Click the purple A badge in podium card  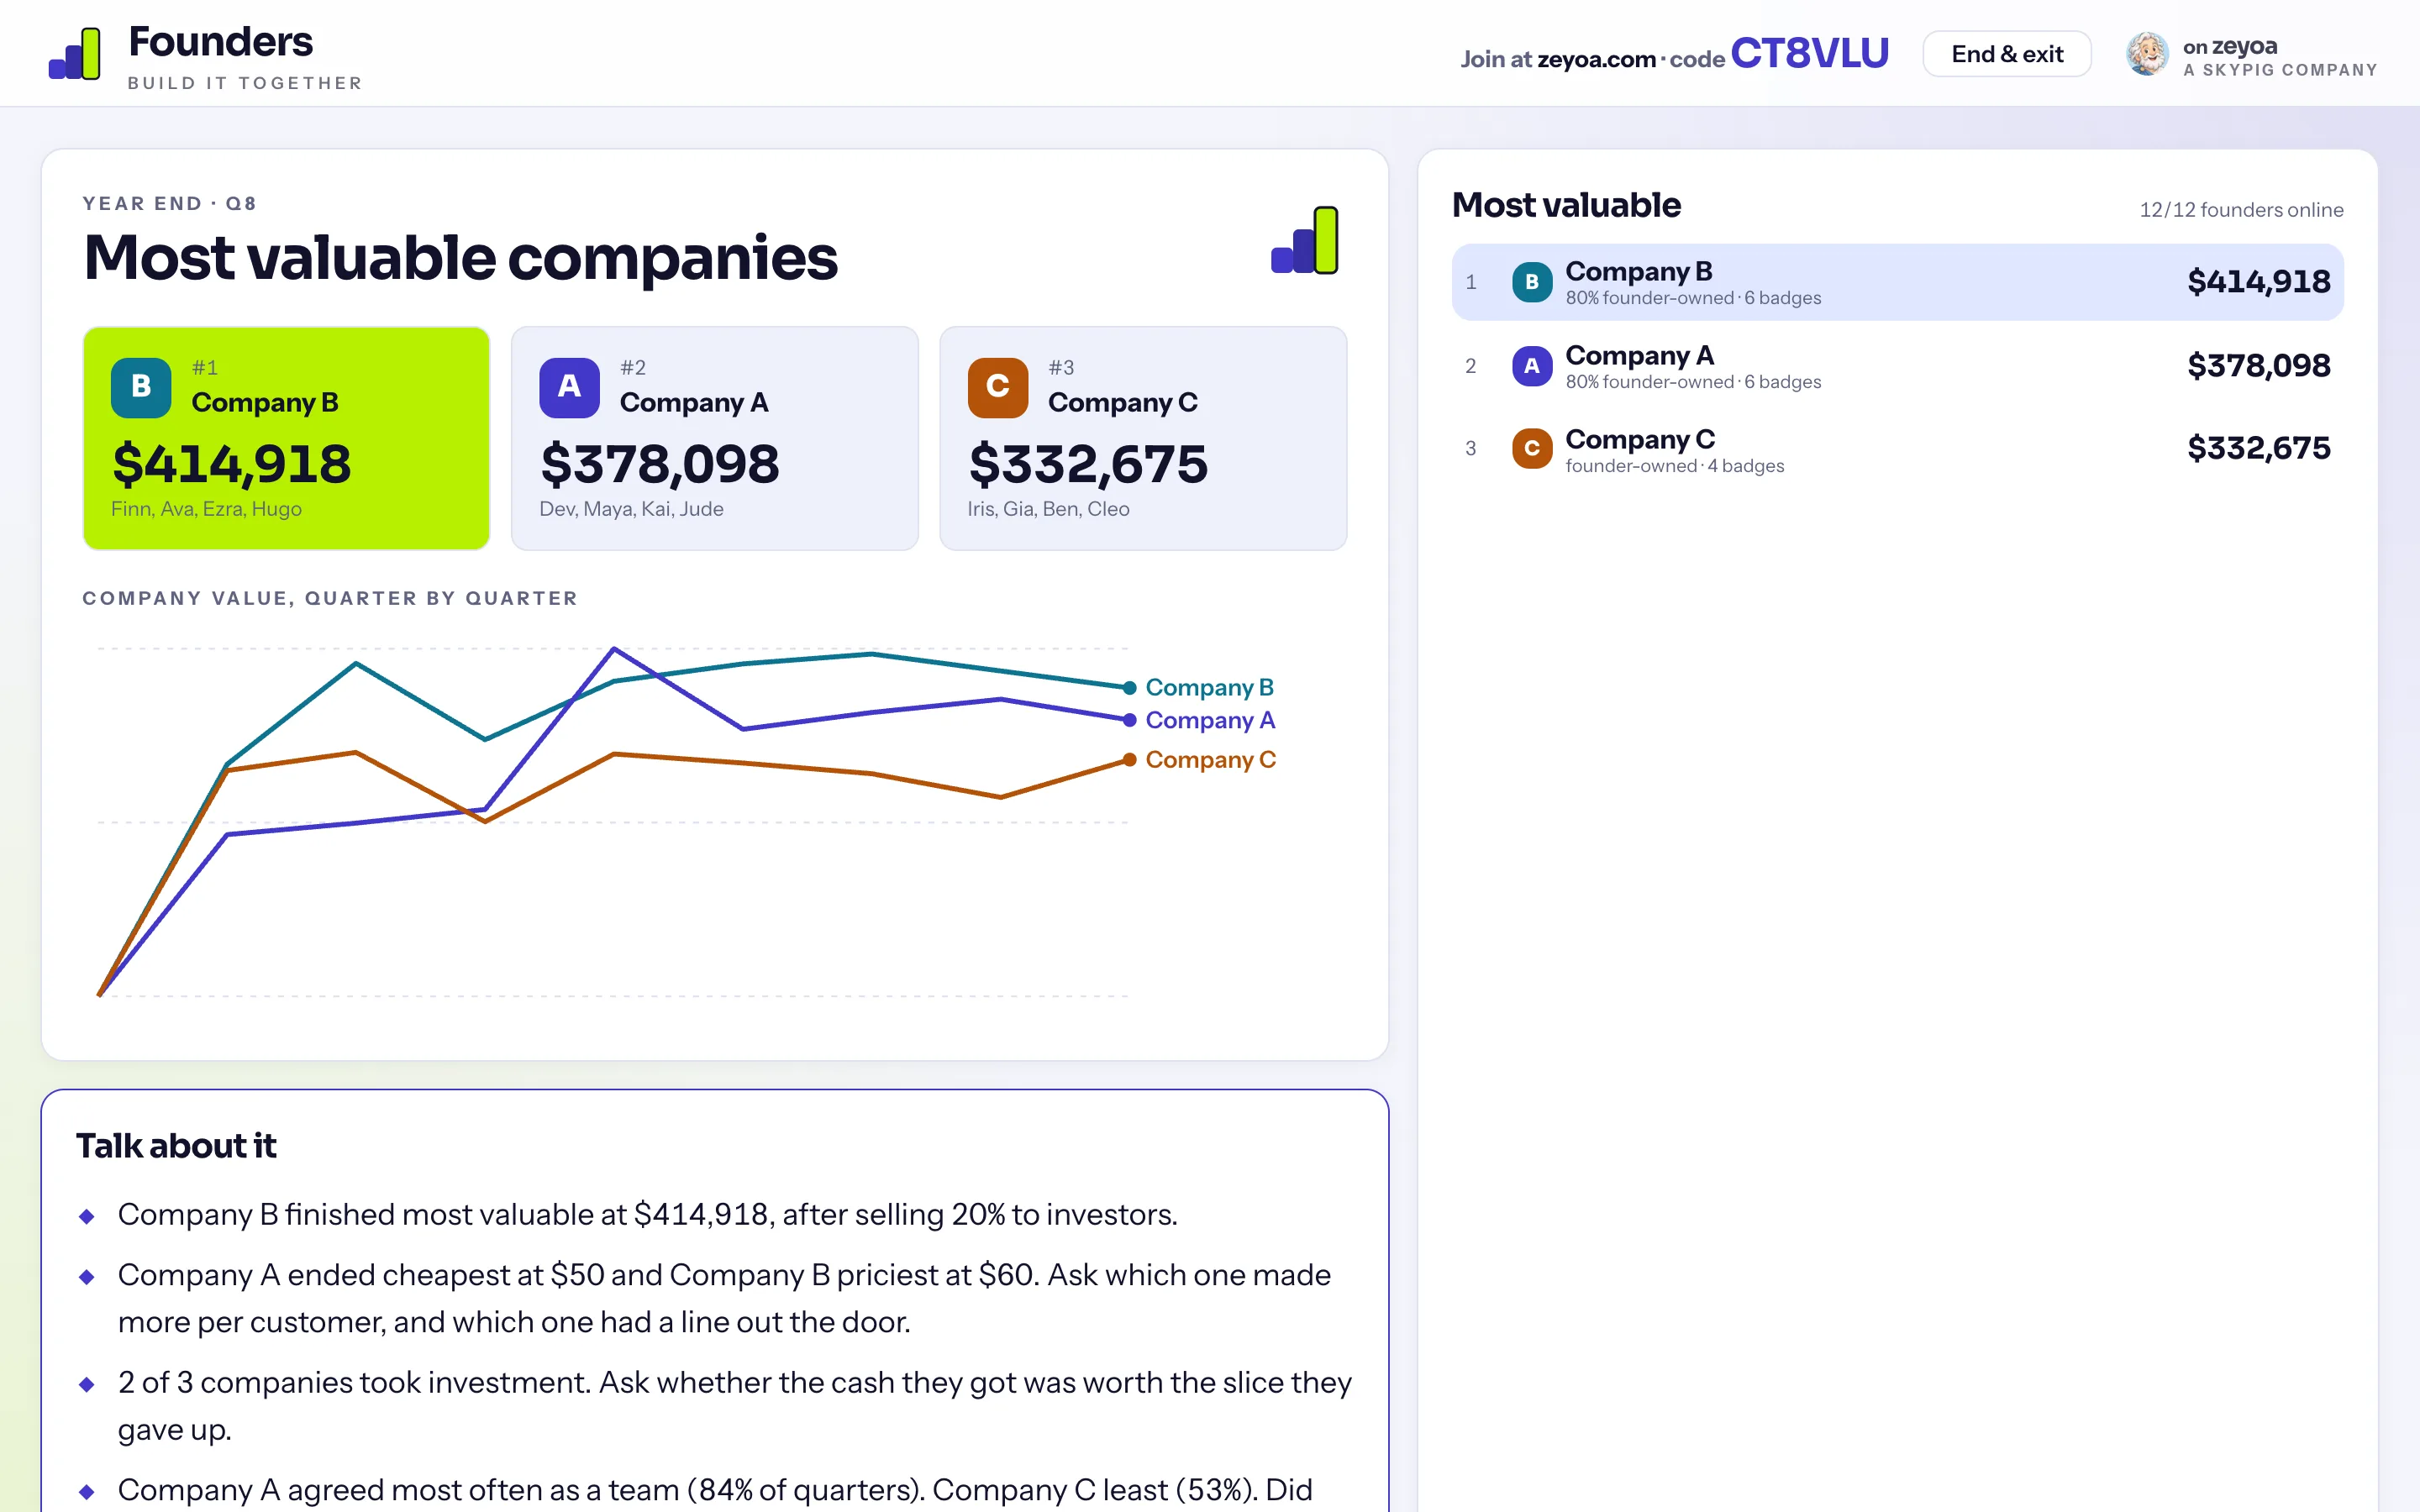point(569,387)
